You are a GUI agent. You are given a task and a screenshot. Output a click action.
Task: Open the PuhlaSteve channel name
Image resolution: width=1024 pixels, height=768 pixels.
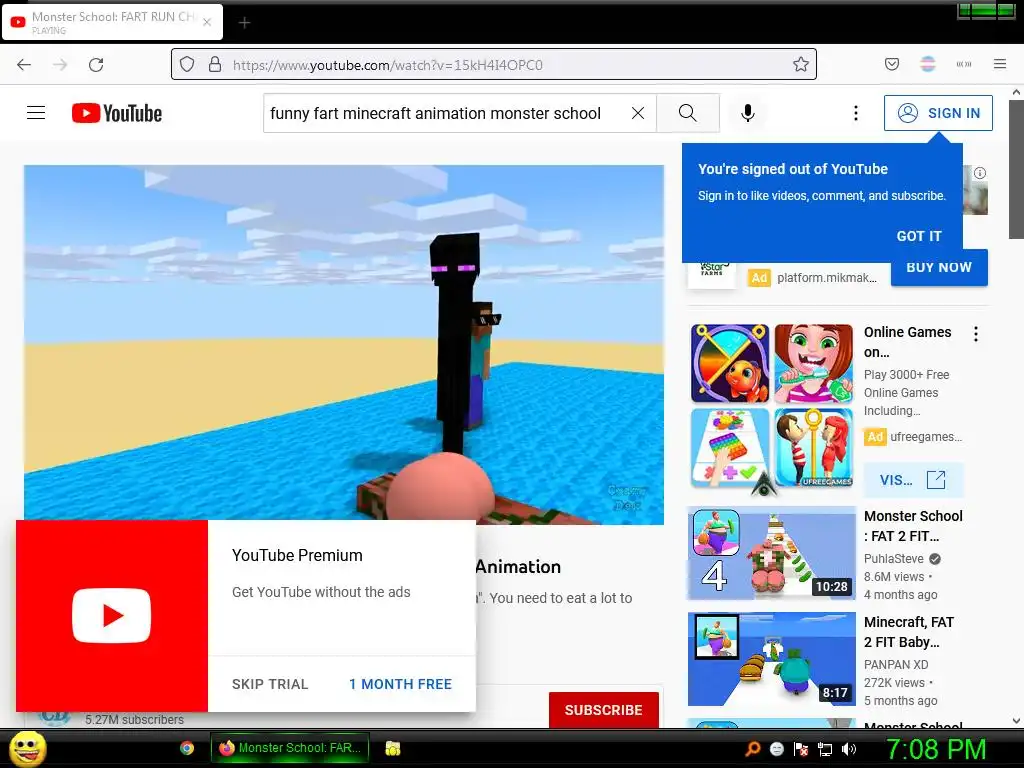[x=893, y=558]
